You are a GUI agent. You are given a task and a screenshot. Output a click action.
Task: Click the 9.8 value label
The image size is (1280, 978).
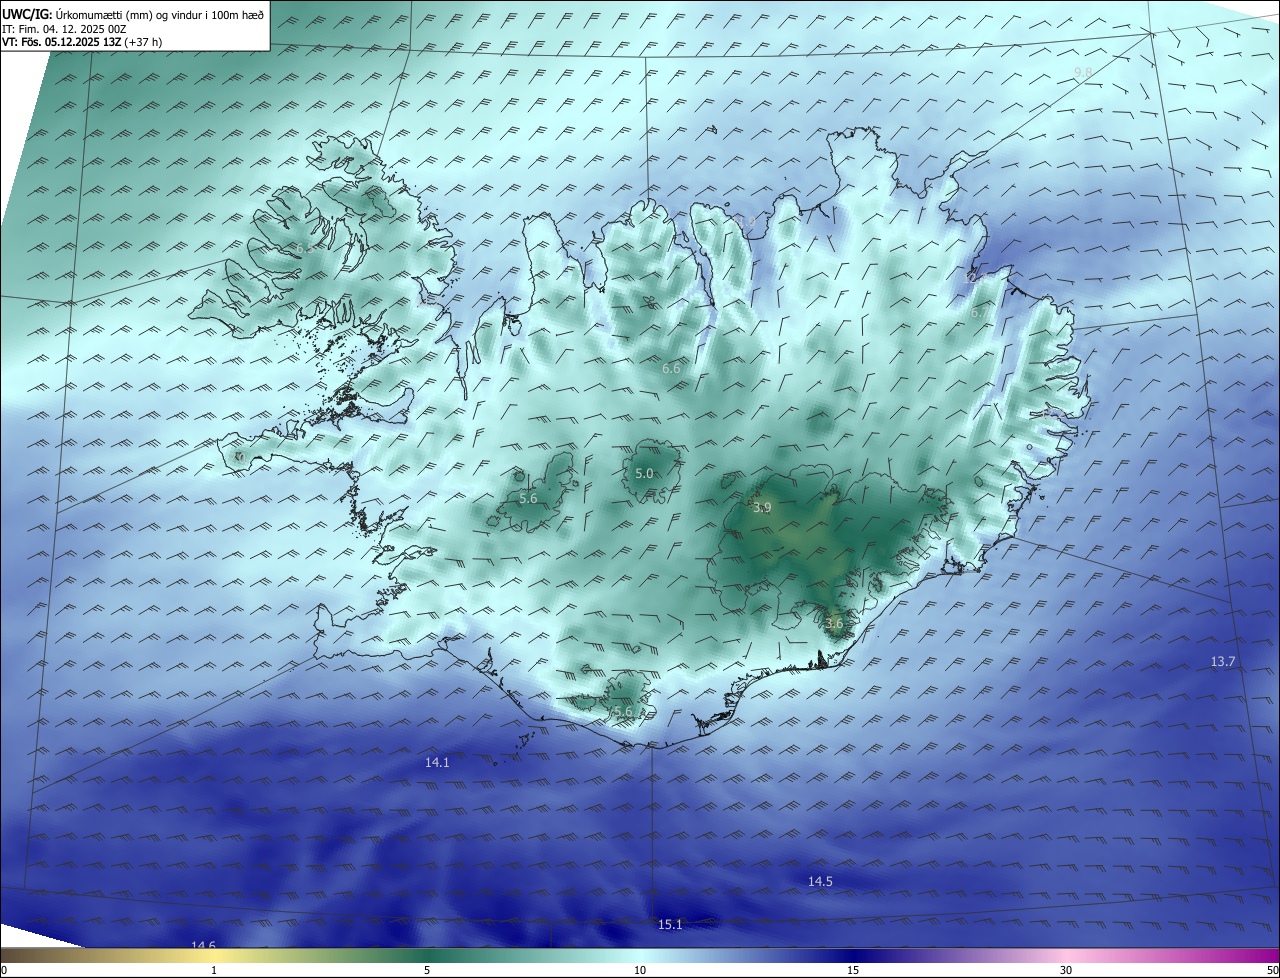1083,72
